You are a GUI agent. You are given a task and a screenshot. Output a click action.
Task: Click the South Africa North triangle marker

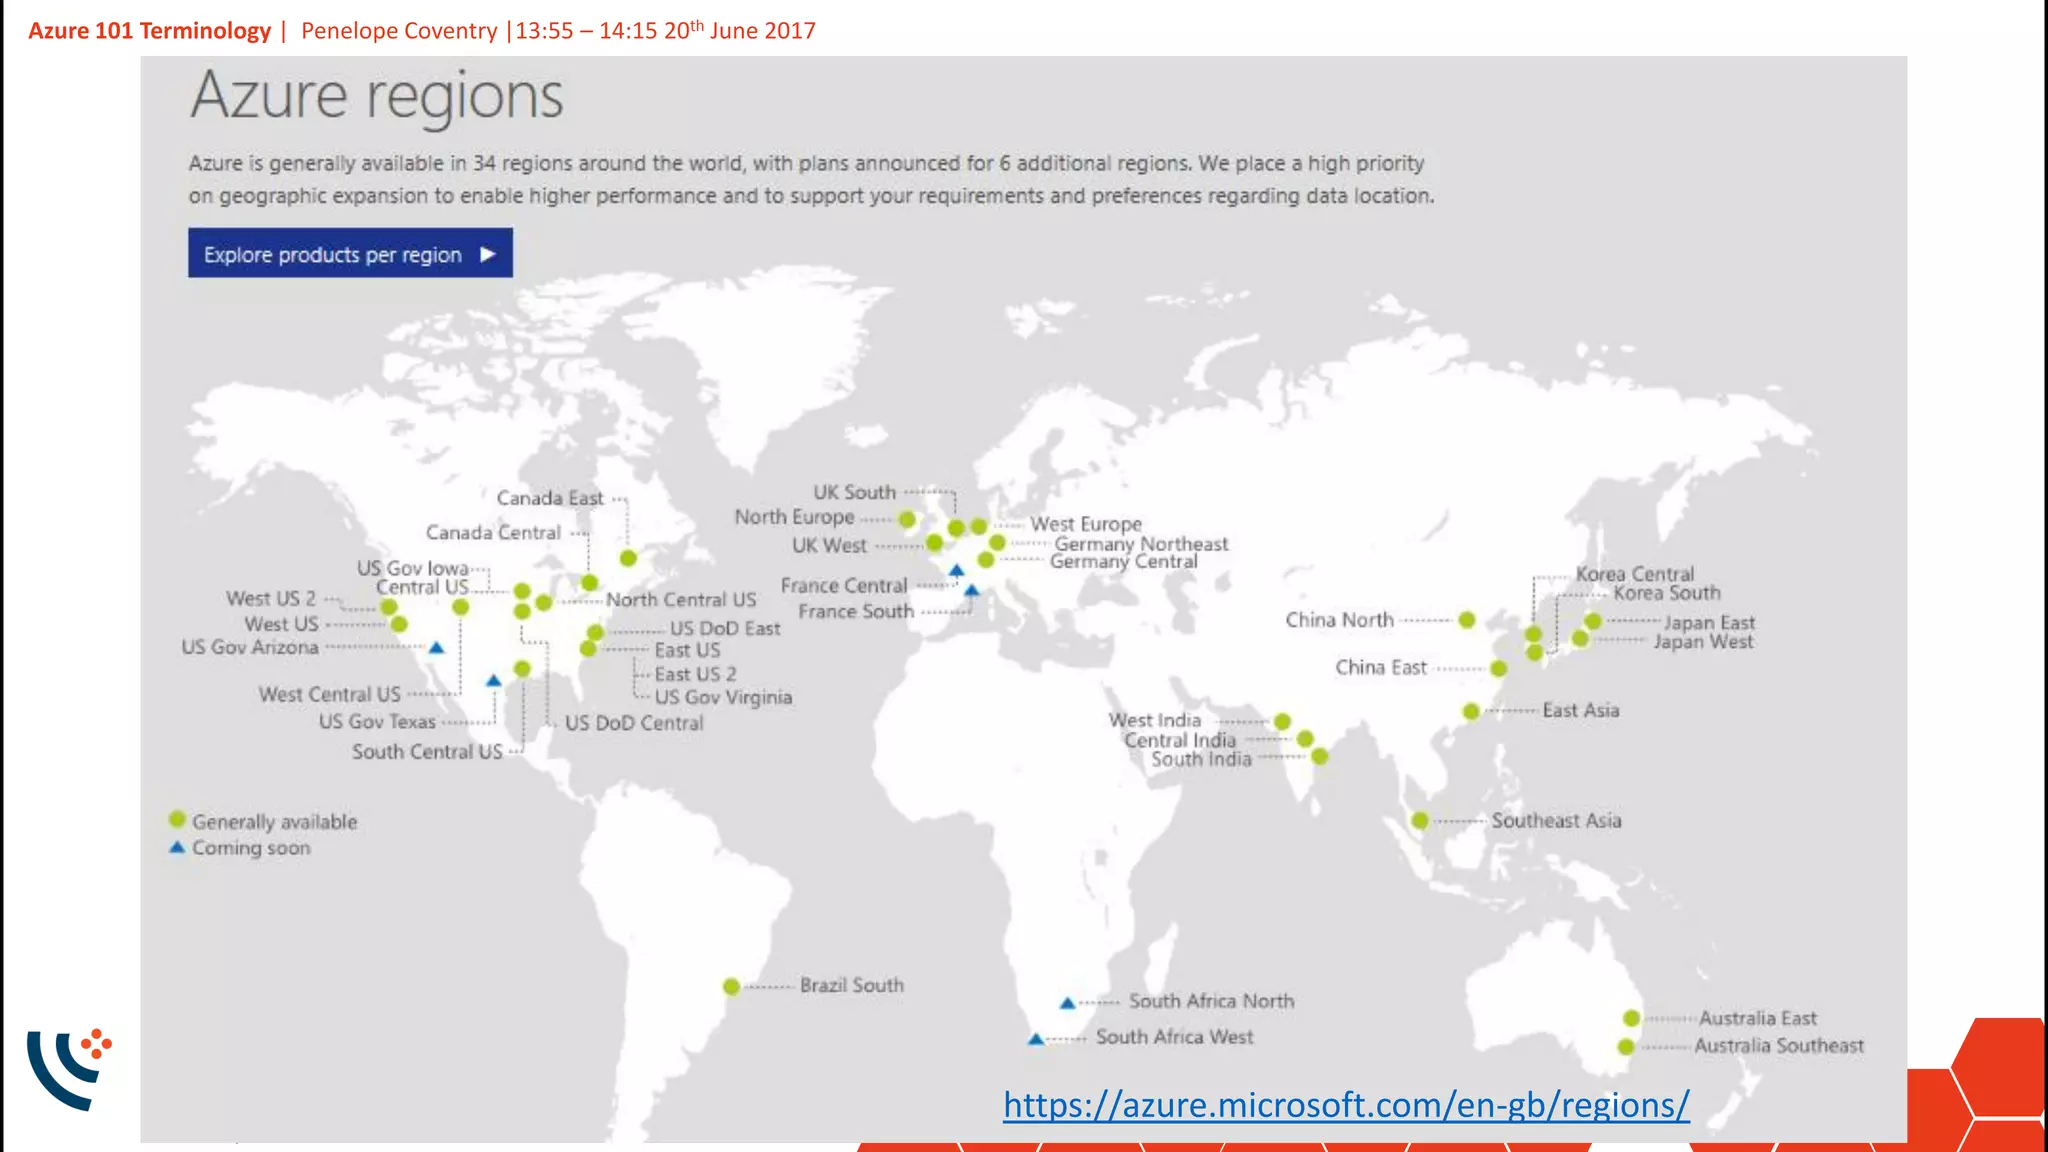pos(1067,1002)
